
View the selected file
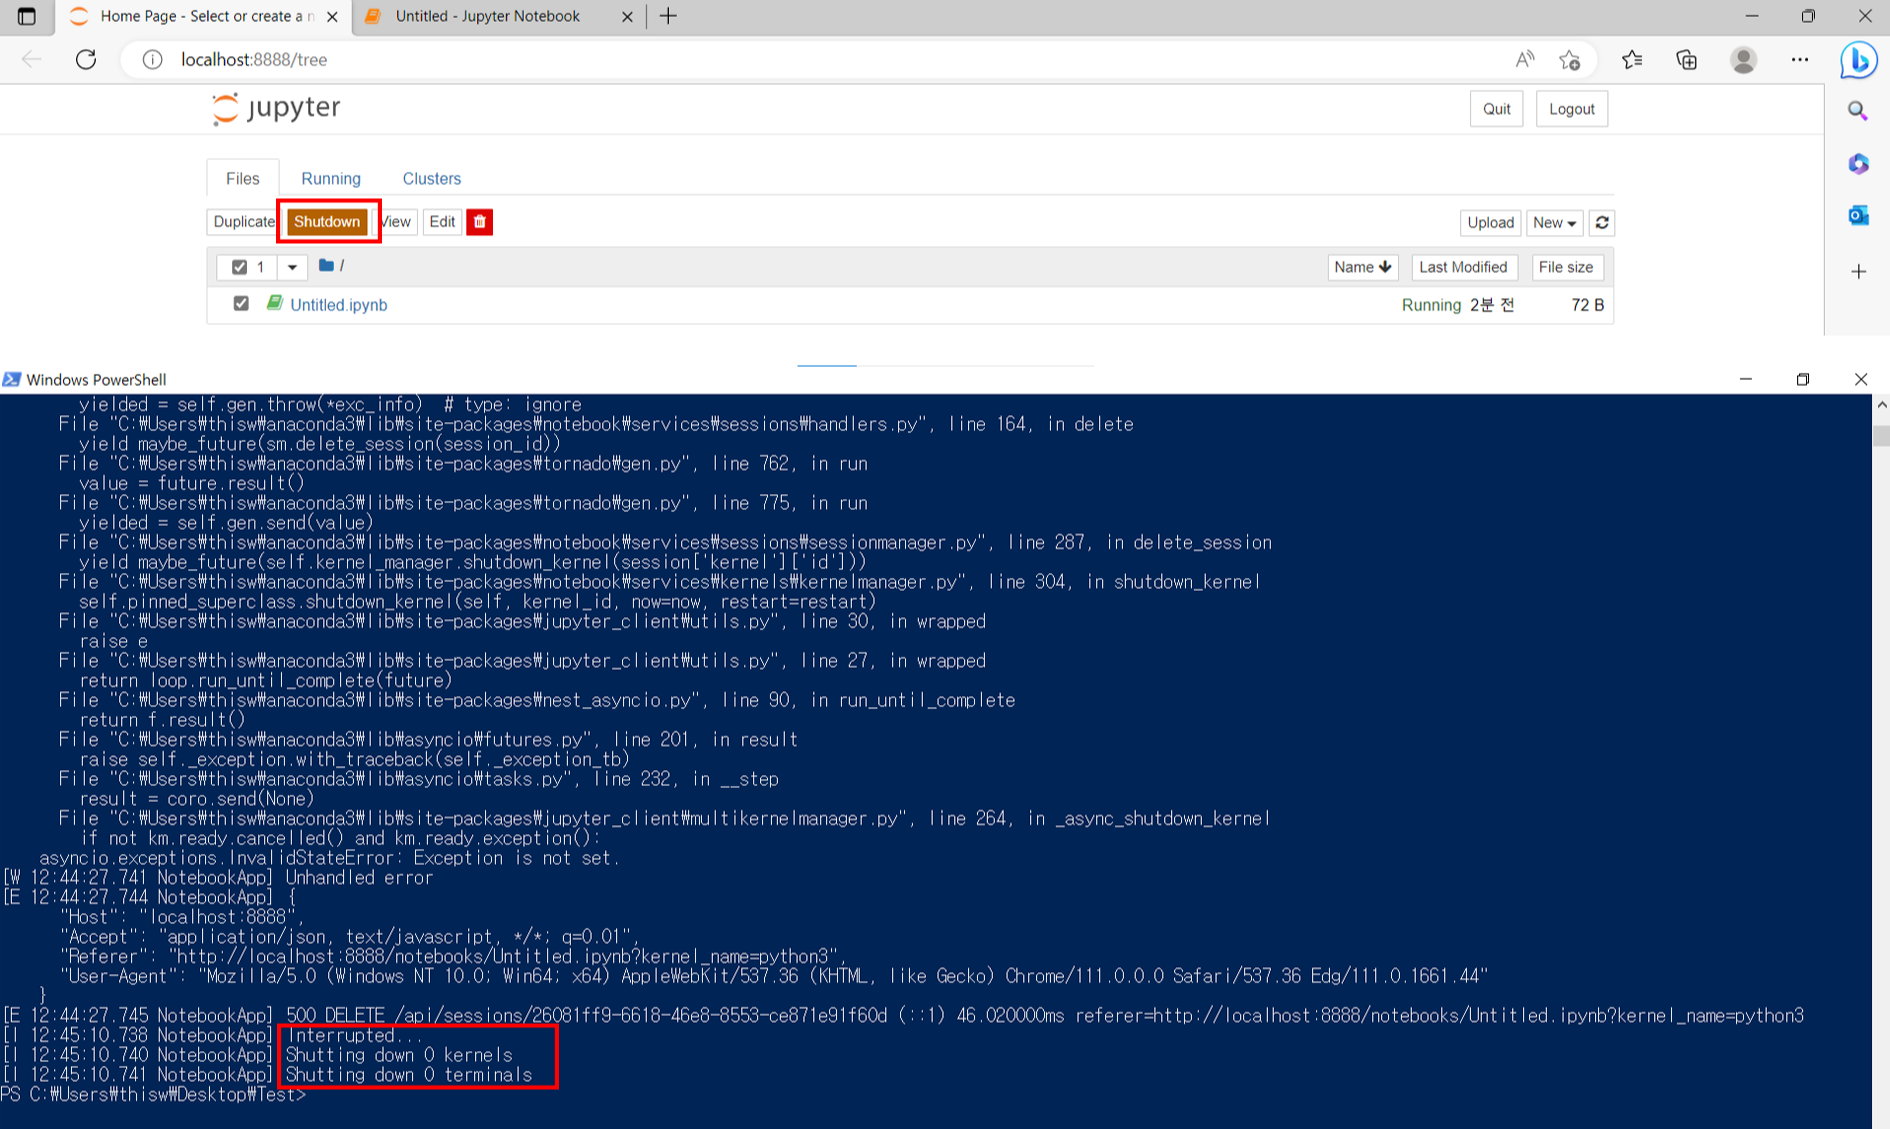pyautogui.click(x=397, y=222)
